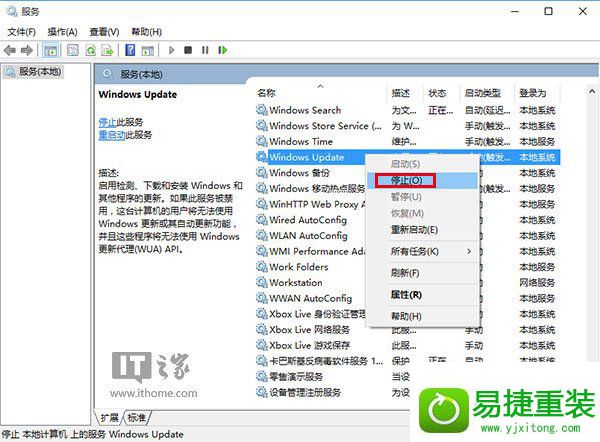
Task: Select the 零售演示服务 row
Action: coord(333,377)
